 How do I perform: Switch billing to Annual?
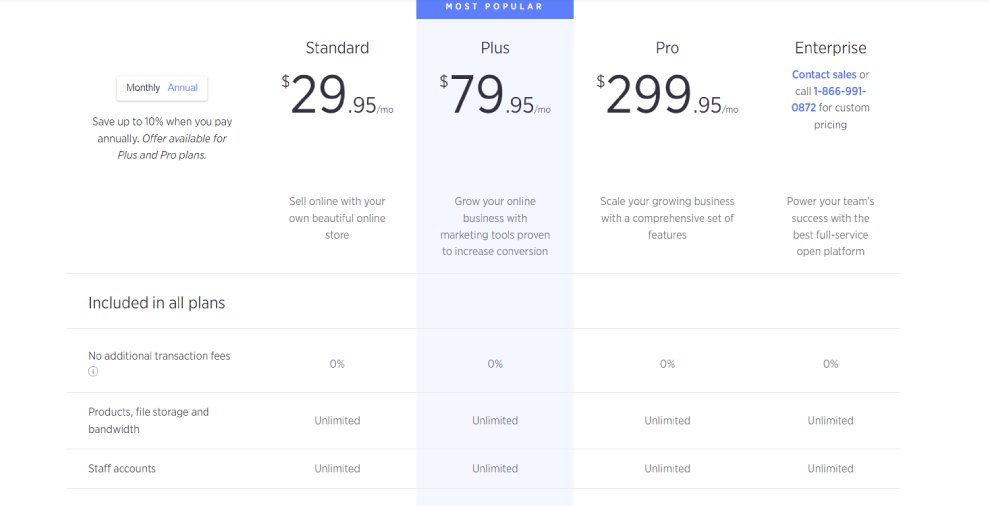182,88
